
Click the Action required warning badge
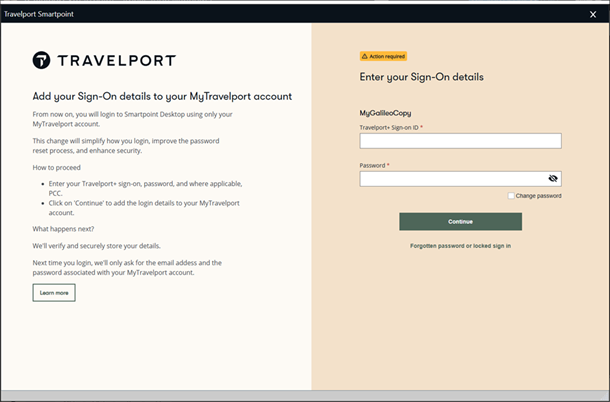click(383, 57)
